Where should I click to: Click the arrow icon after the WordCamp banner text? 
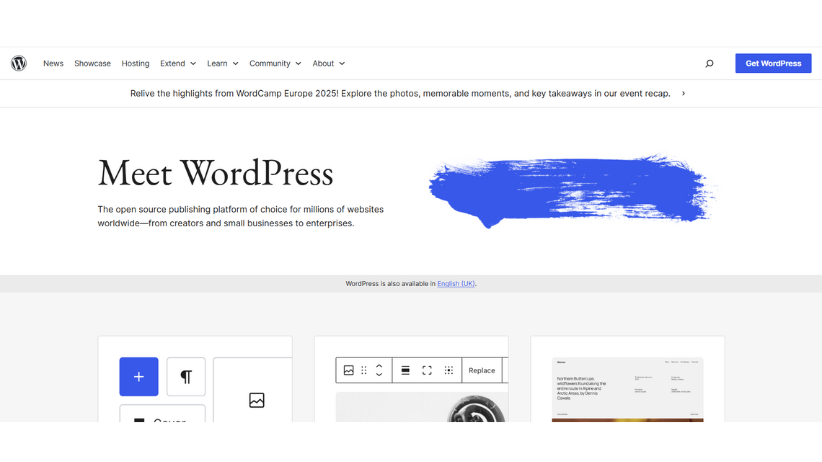683,93
